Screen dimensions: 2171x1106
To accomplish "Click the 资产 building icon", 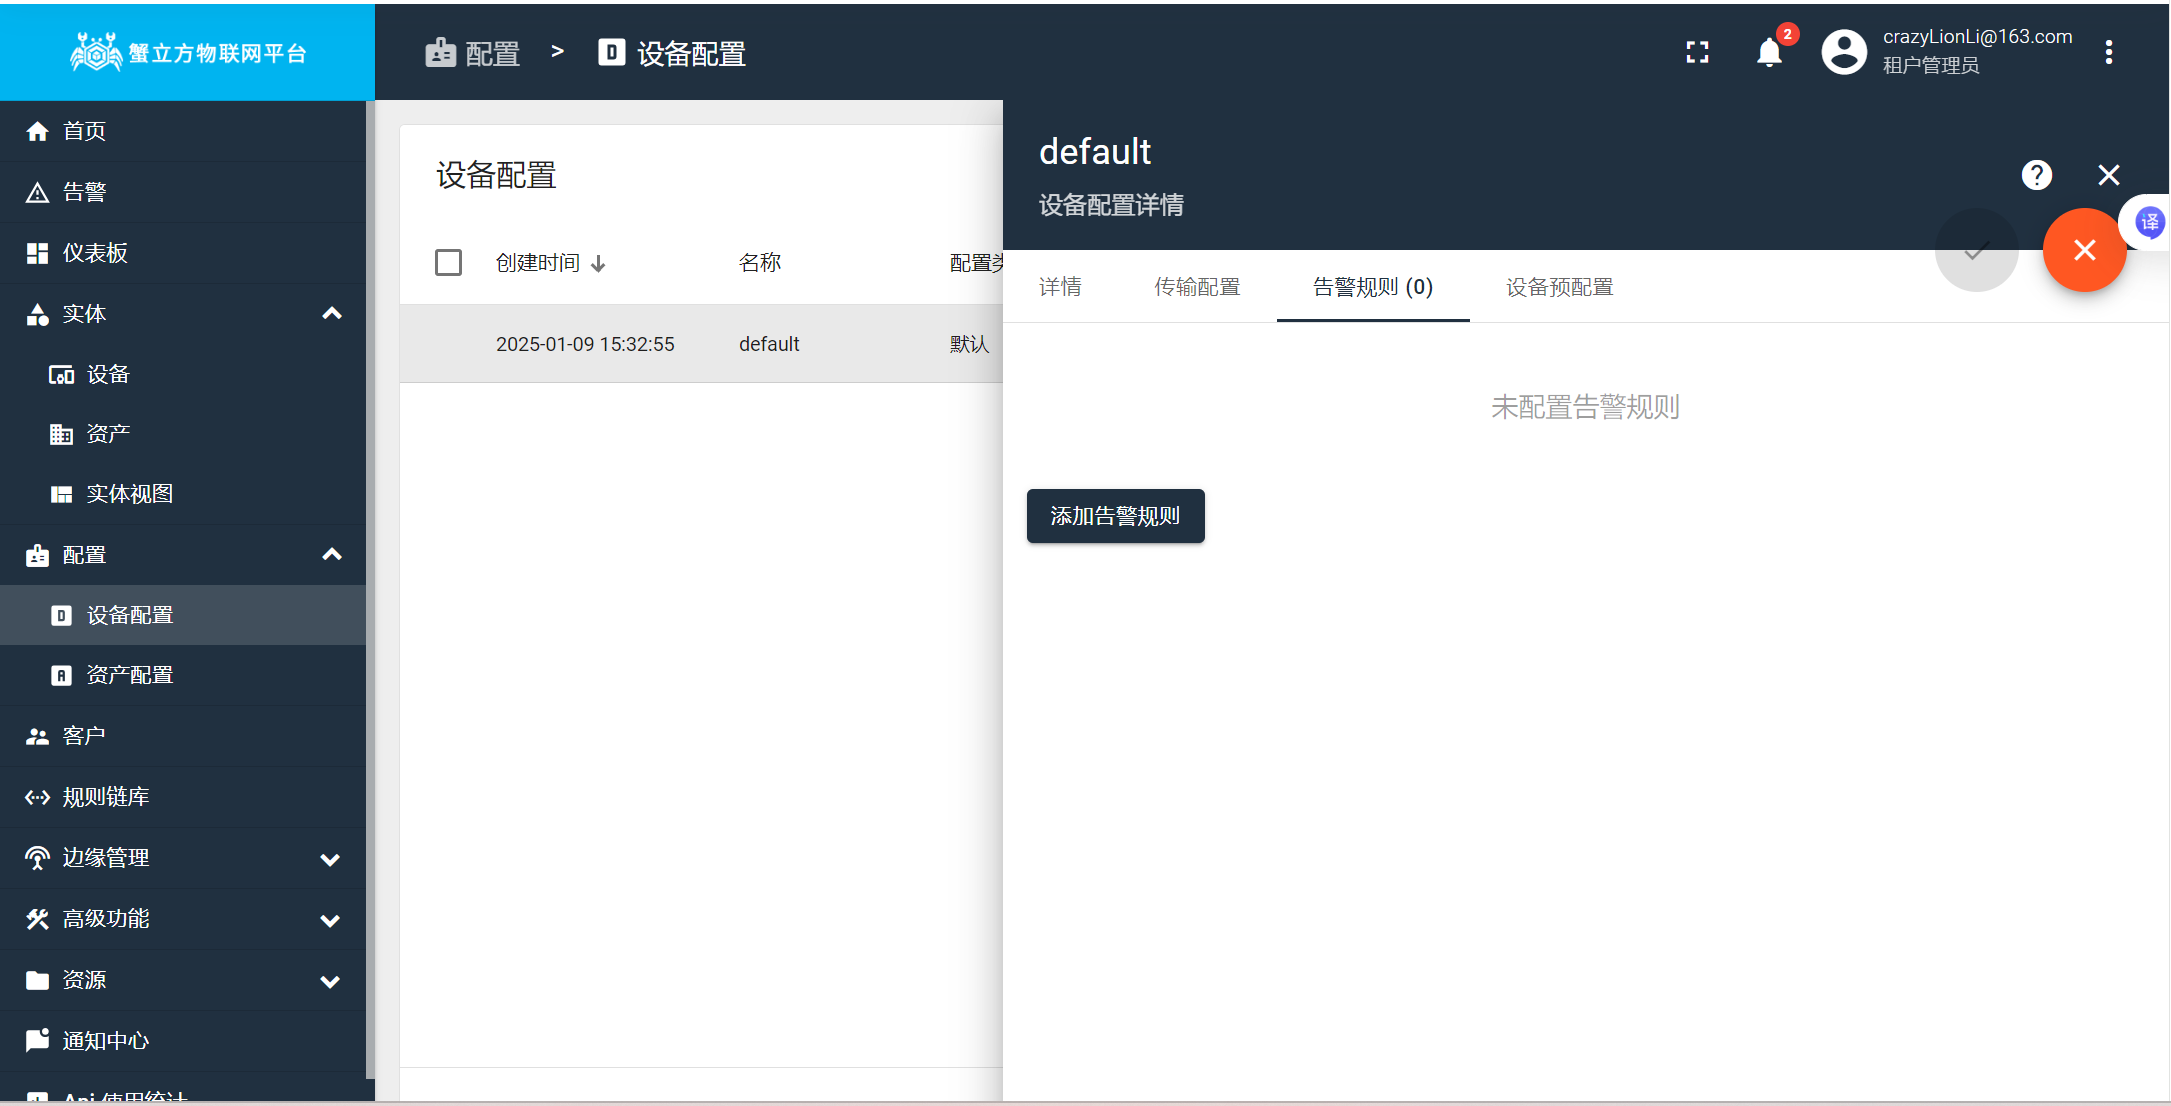I will pyautogui.click(x=62, y=434).
